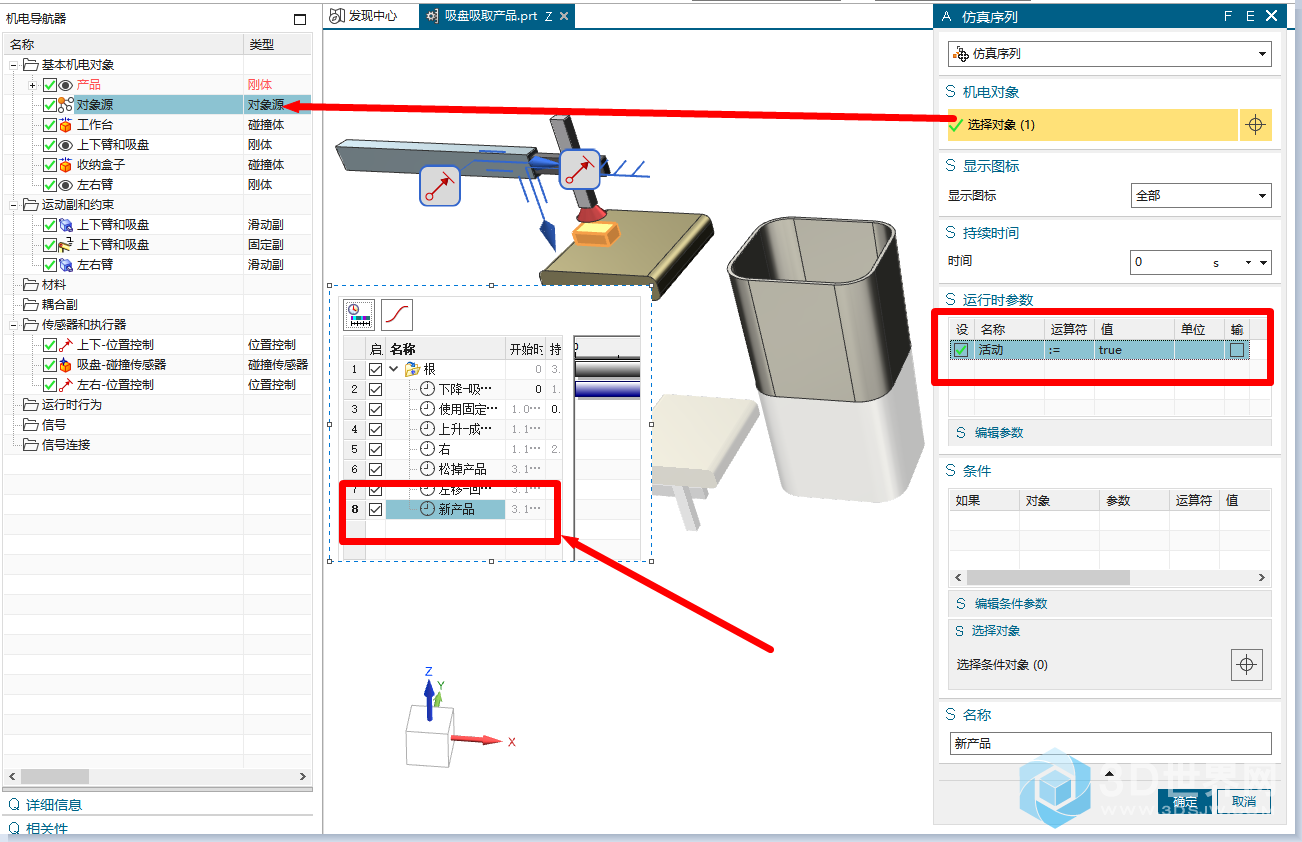Expand the 产品 tree node
The width and height of the screenshot is (1302, 842).
click(x=33, y=85)
